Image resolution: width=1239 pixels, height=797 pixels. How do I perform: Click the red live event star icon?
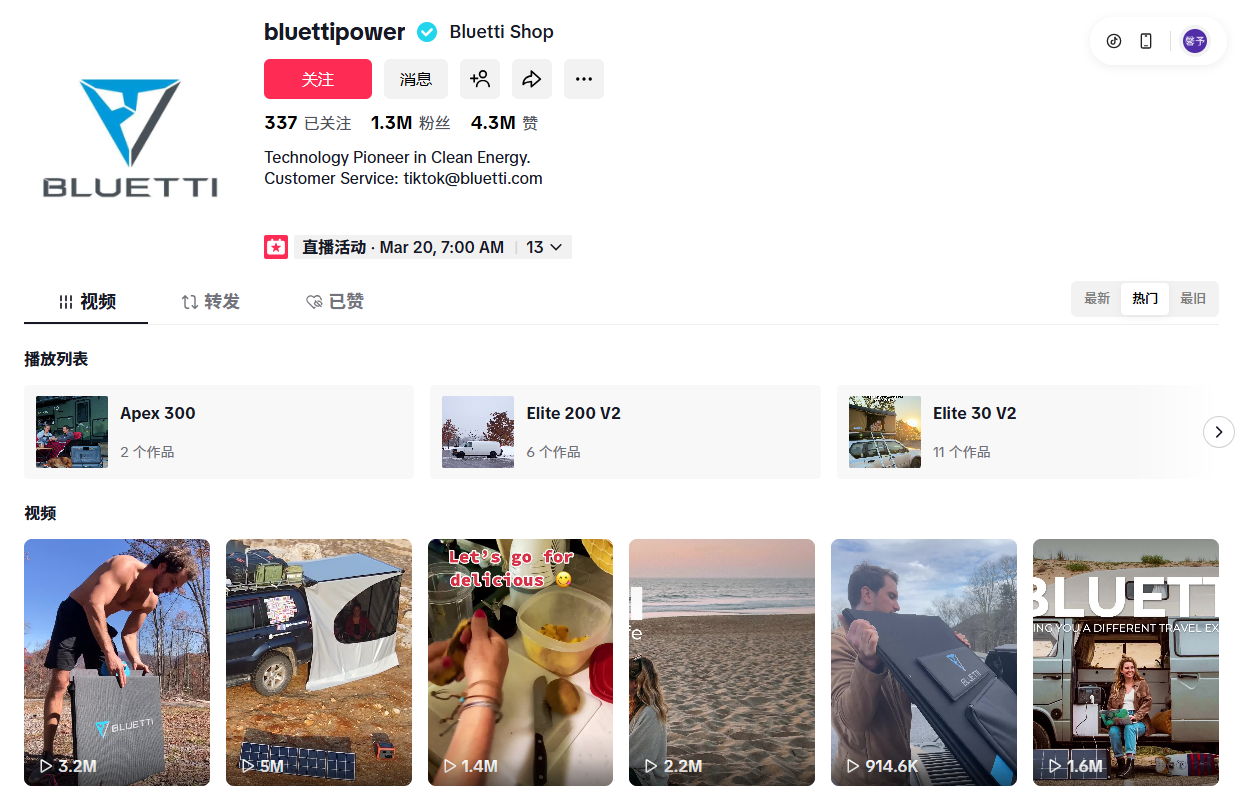[276, 247]
